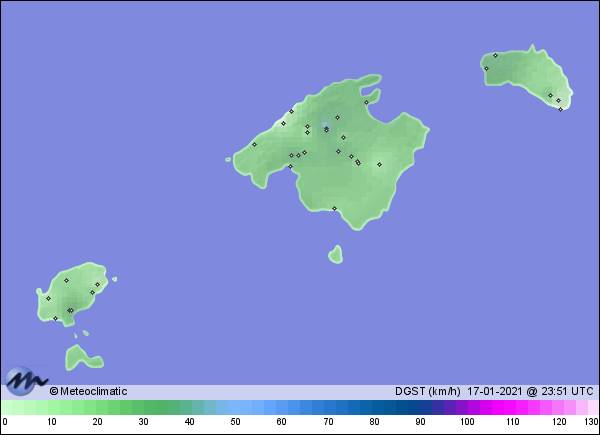Pick the magenta legend swatch above 110
The width and height of the screenshot is (600, 435).
[509, 407]
